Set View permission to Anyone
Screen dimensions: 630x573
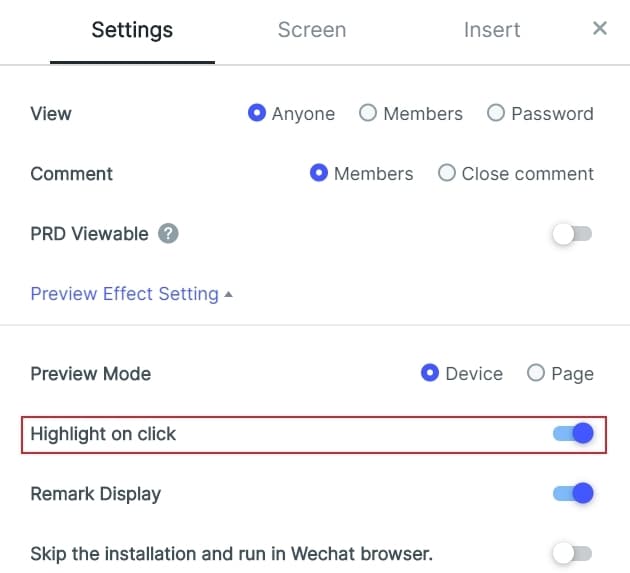(257, 114)
